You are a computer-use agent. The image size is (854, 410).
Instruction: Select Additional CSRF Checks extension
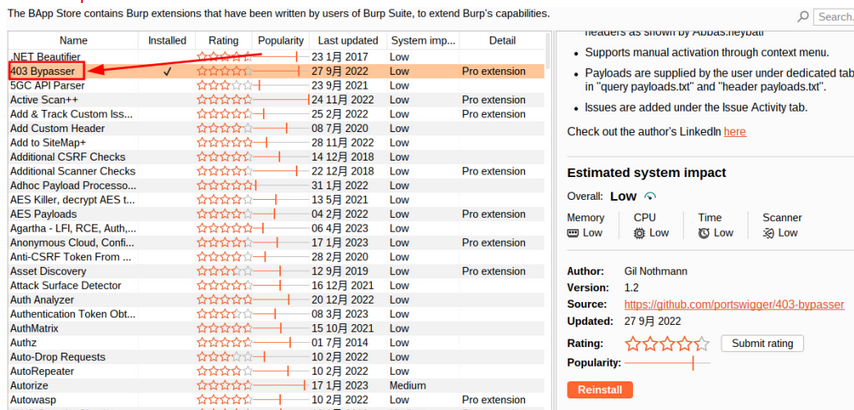(276, 157)
